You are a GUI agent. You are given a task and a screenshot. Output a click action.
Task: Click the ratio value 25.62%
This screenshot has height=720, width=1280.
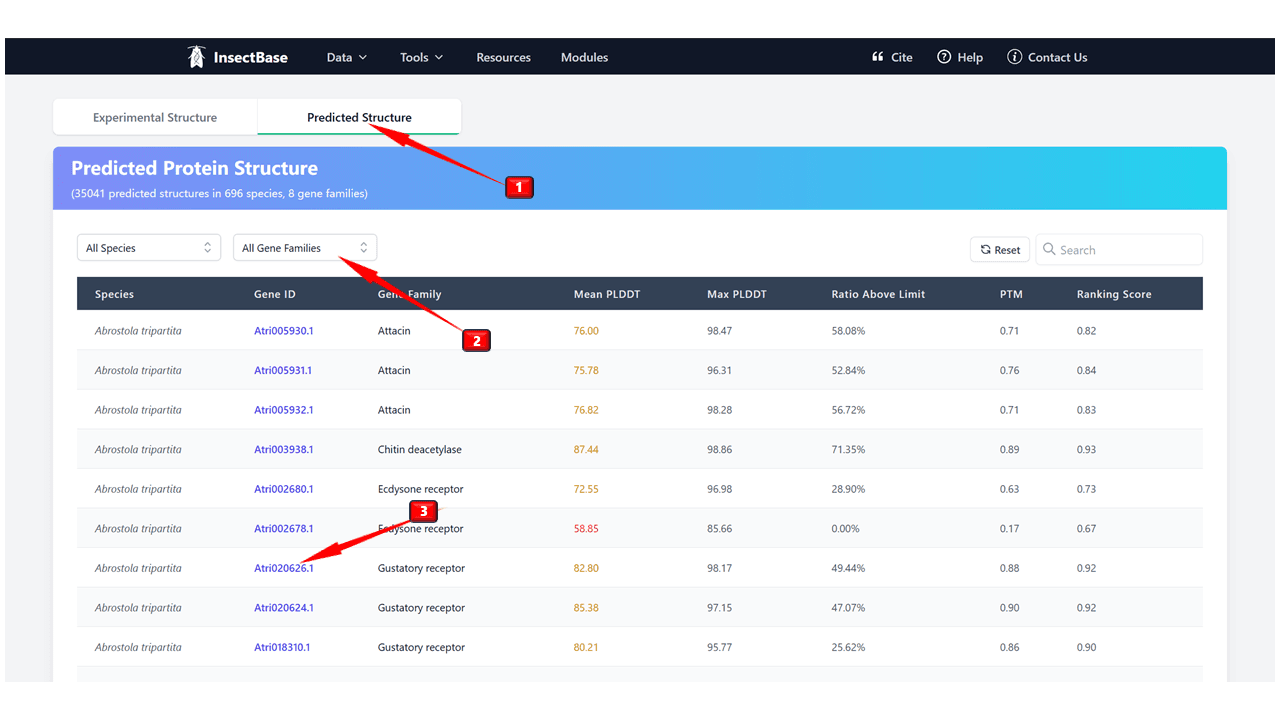(x=849, y=647)
